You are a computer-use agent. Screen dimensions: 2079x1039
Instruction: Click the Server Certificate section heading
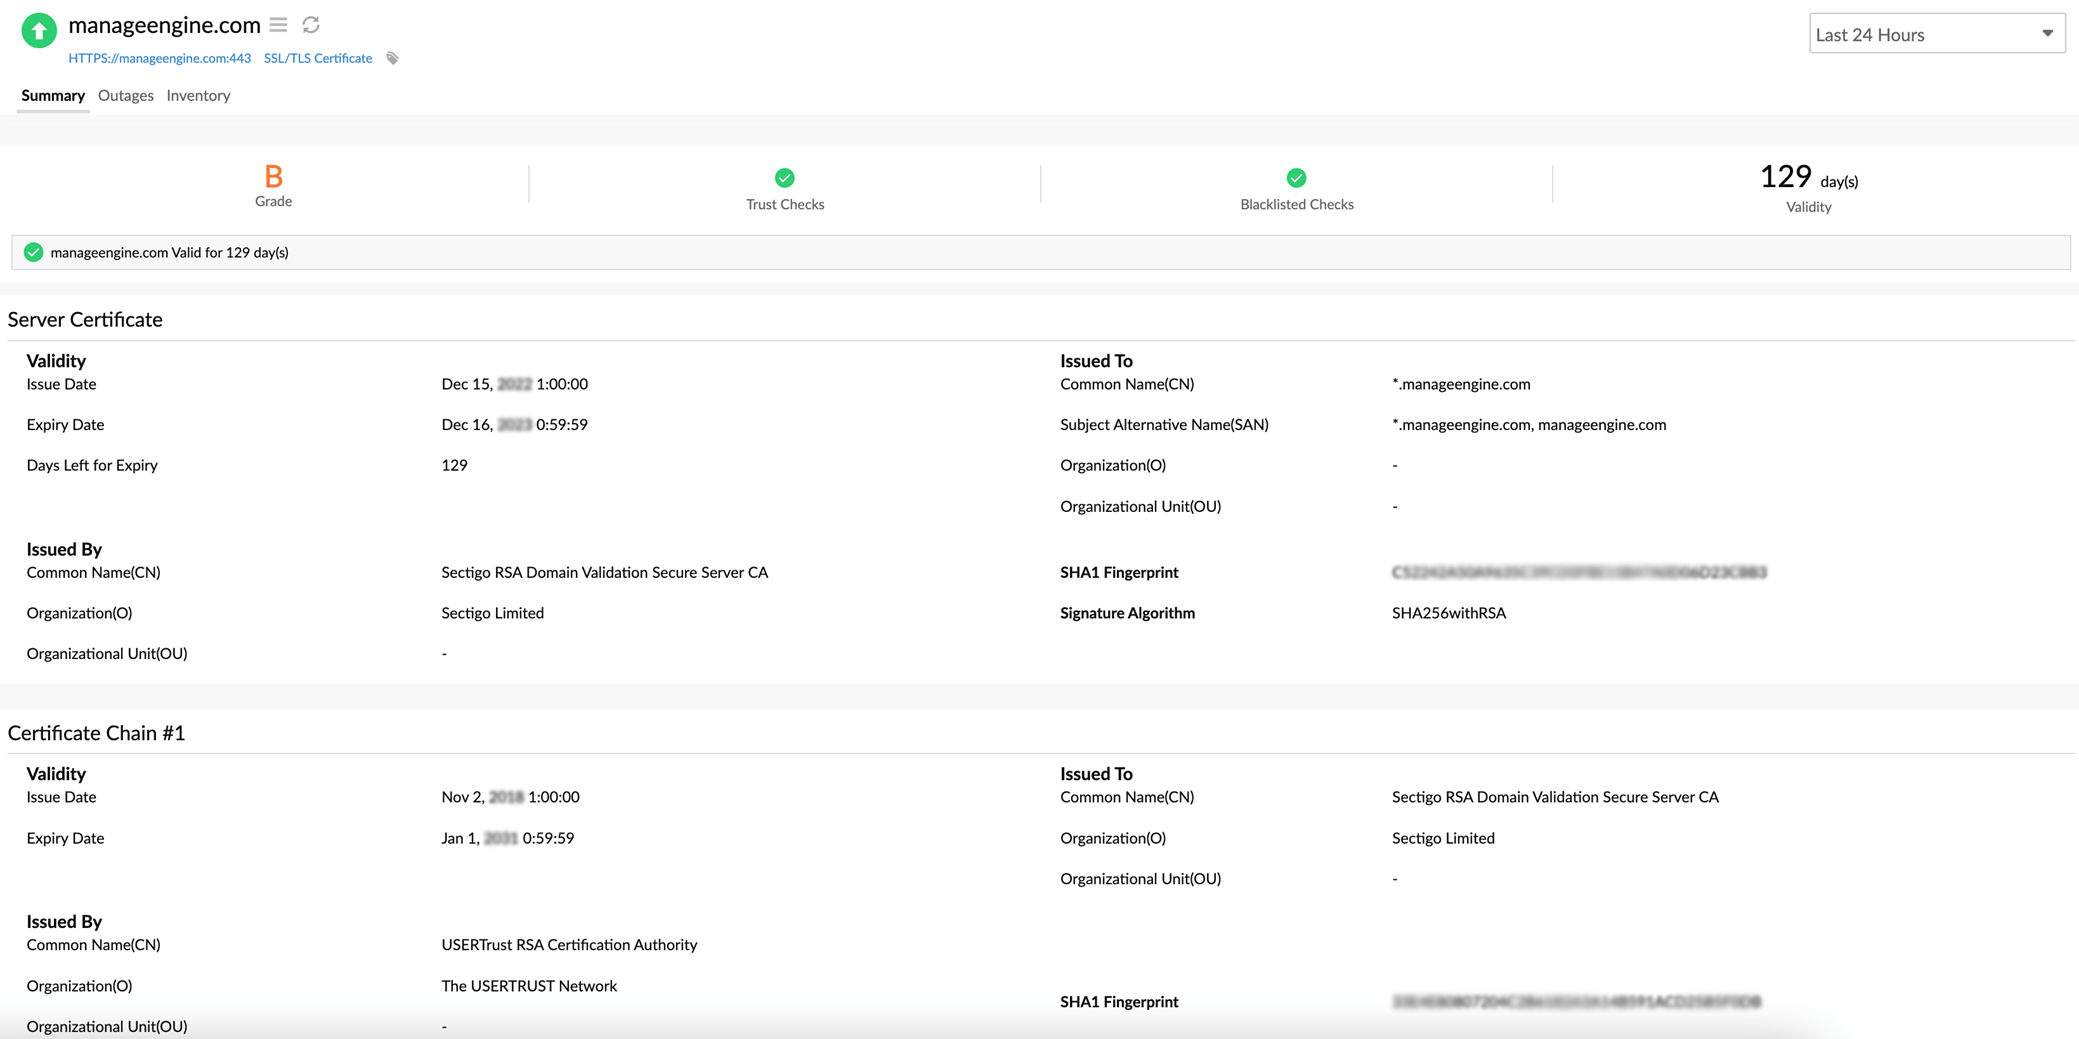pos(85,319)
